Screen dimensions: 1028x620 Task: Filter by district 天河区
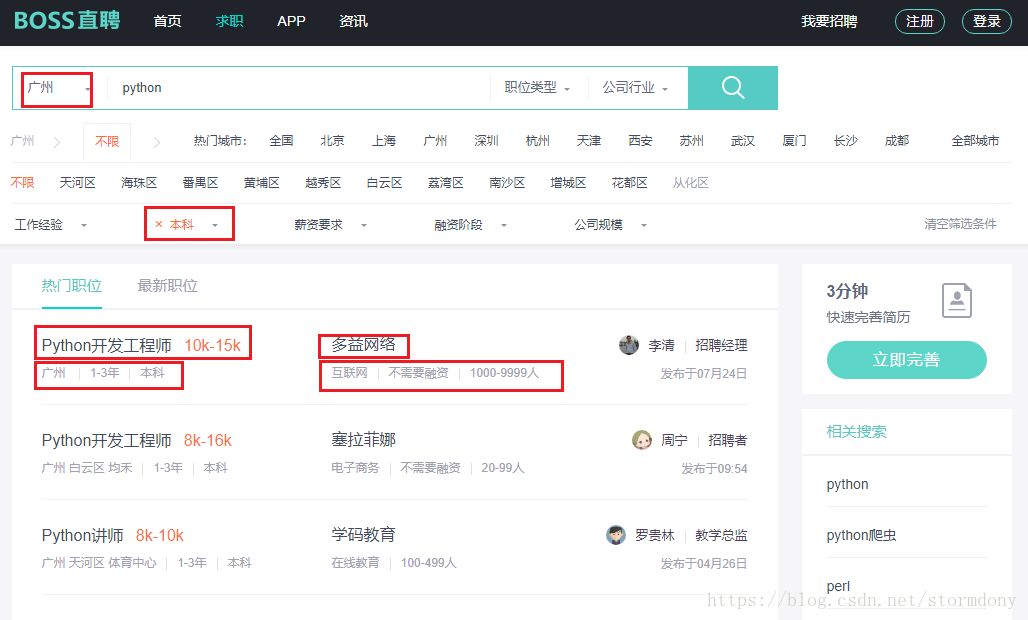77,183
